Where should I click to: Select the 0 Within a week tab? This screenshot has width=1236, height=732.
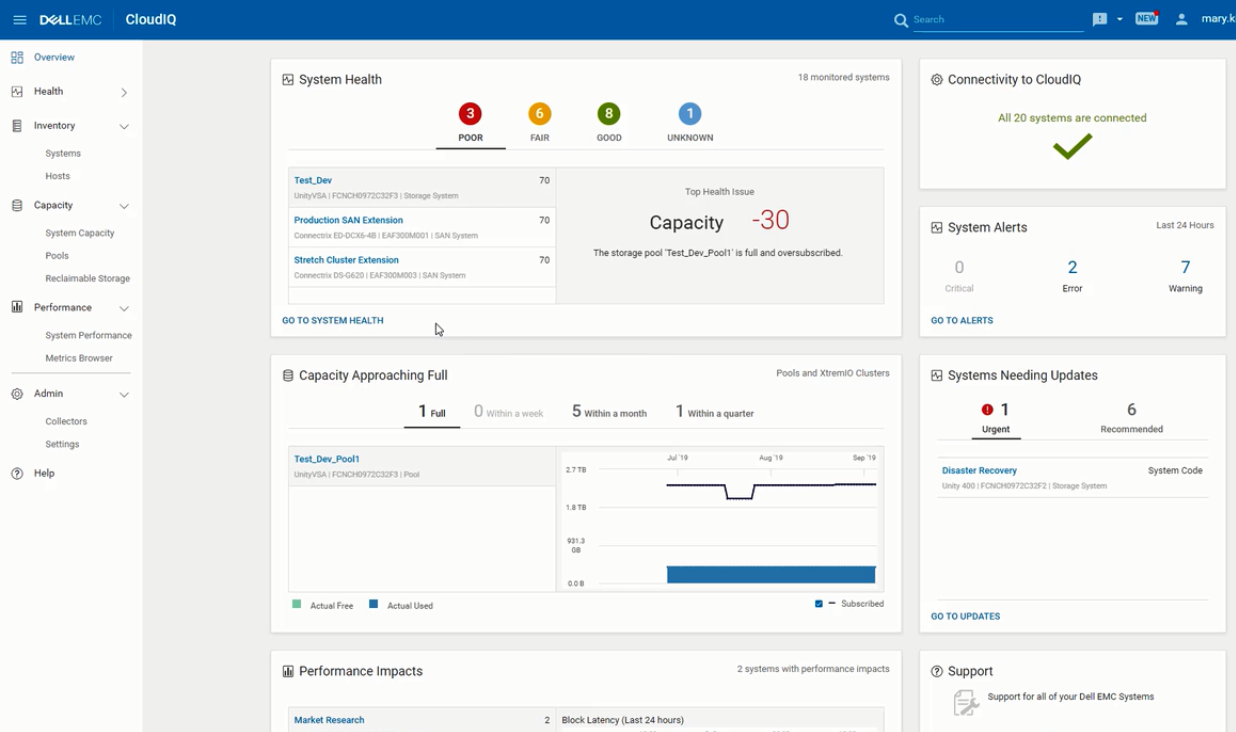509,412
